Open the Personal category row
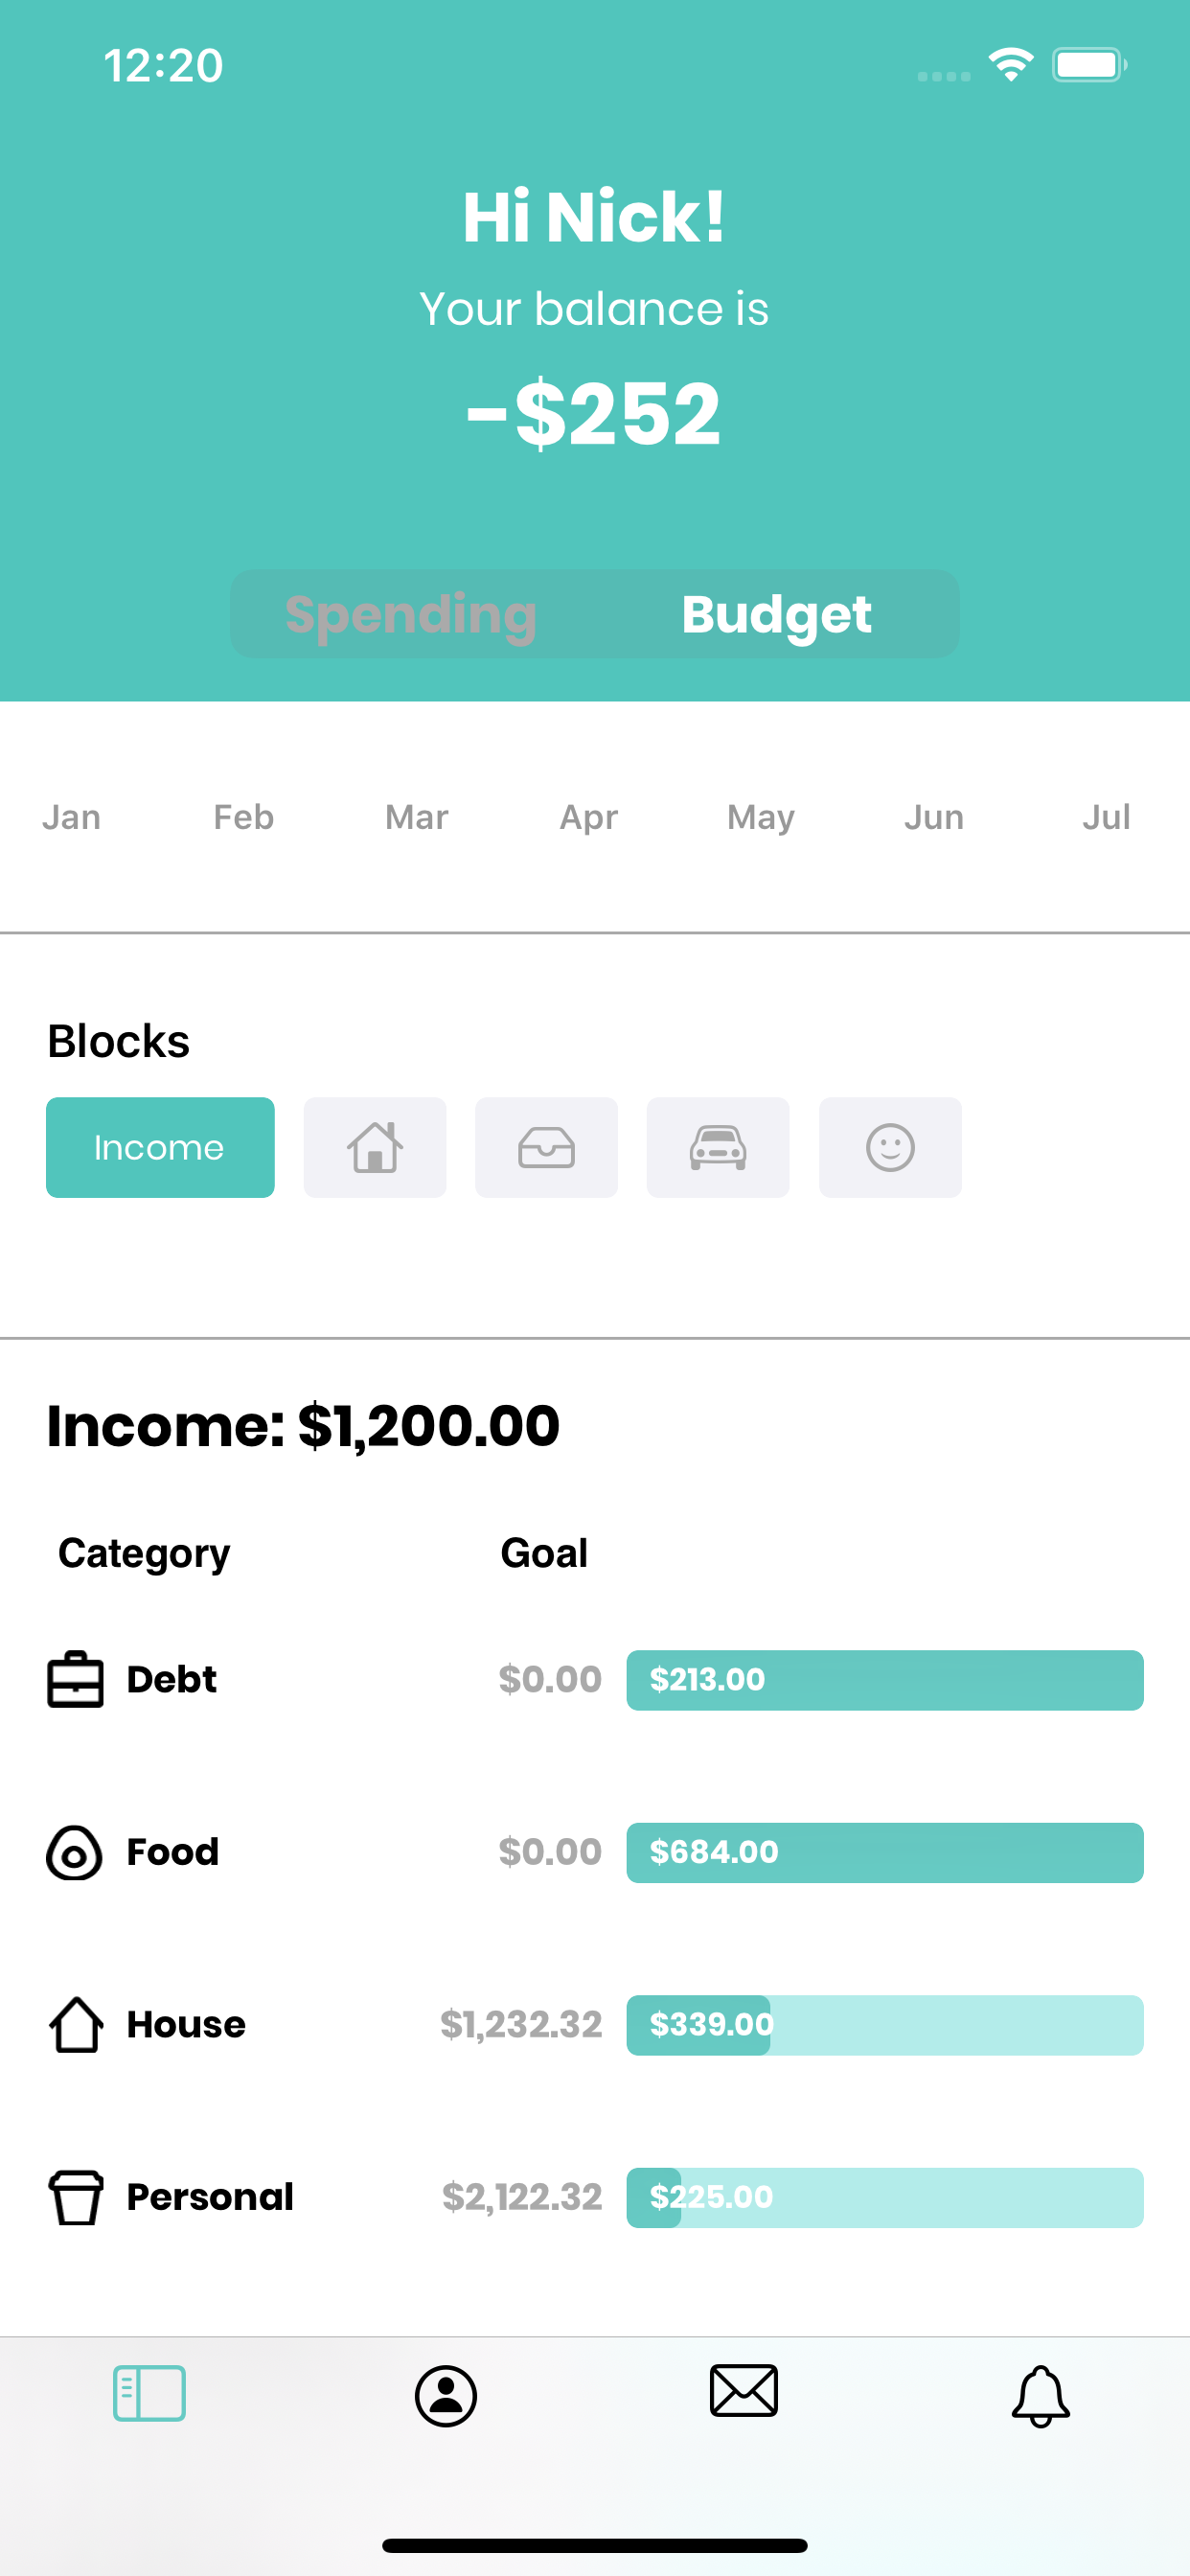Viewport: 1190px width, 2576px height. tap(595, 2197)
